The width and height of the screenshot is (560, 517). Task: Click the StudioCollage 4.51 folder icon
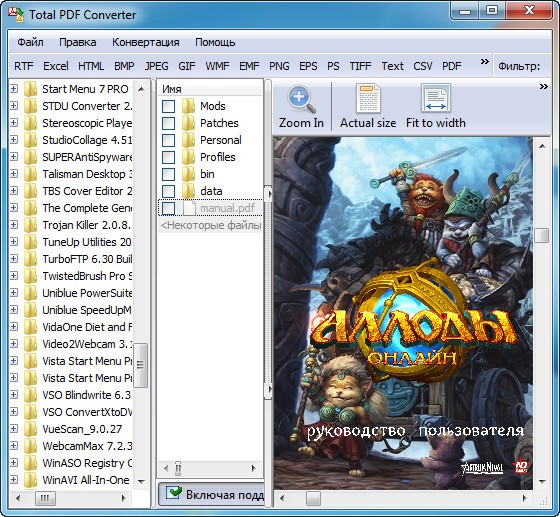[x=30, y=140]
